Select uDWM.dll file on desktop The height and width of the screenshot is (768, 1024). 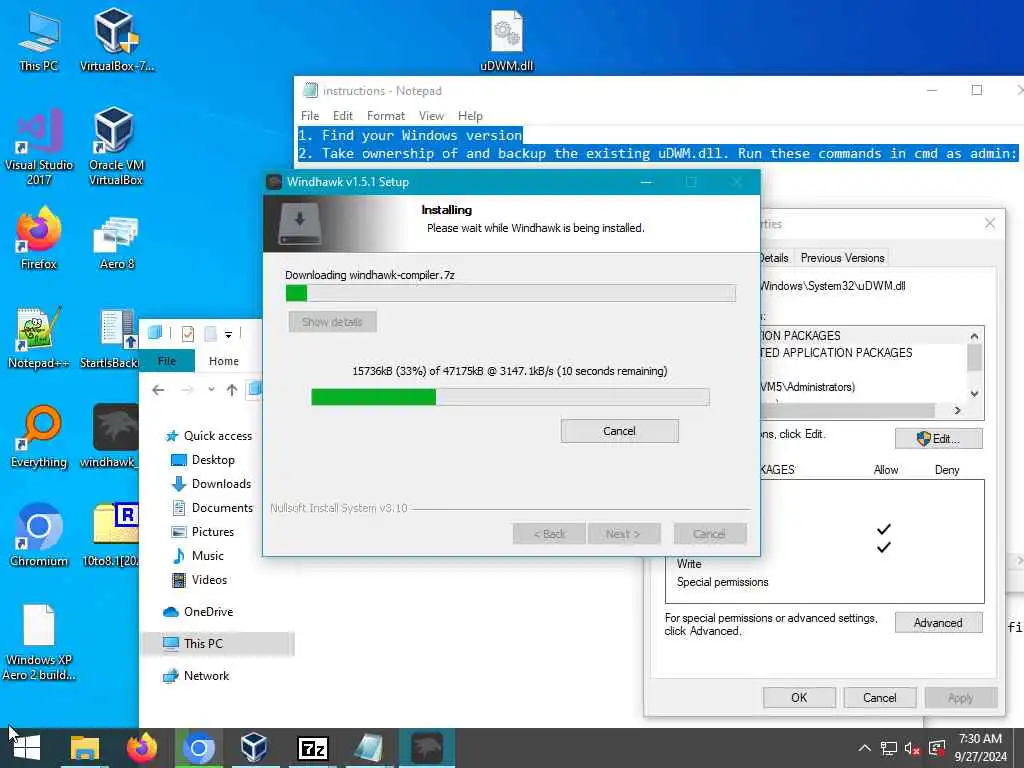pyautogui.click(x=507, y=40)
